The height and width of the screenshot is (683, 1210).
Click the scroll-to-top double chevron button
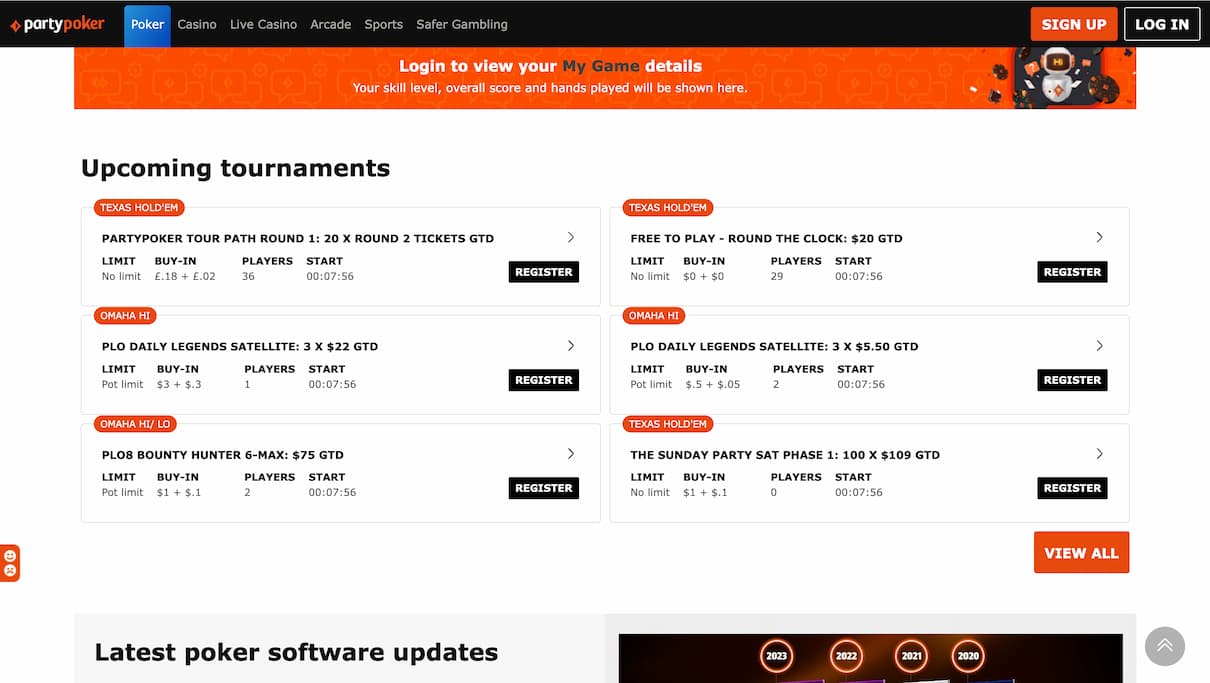[x=1165, y=646]
